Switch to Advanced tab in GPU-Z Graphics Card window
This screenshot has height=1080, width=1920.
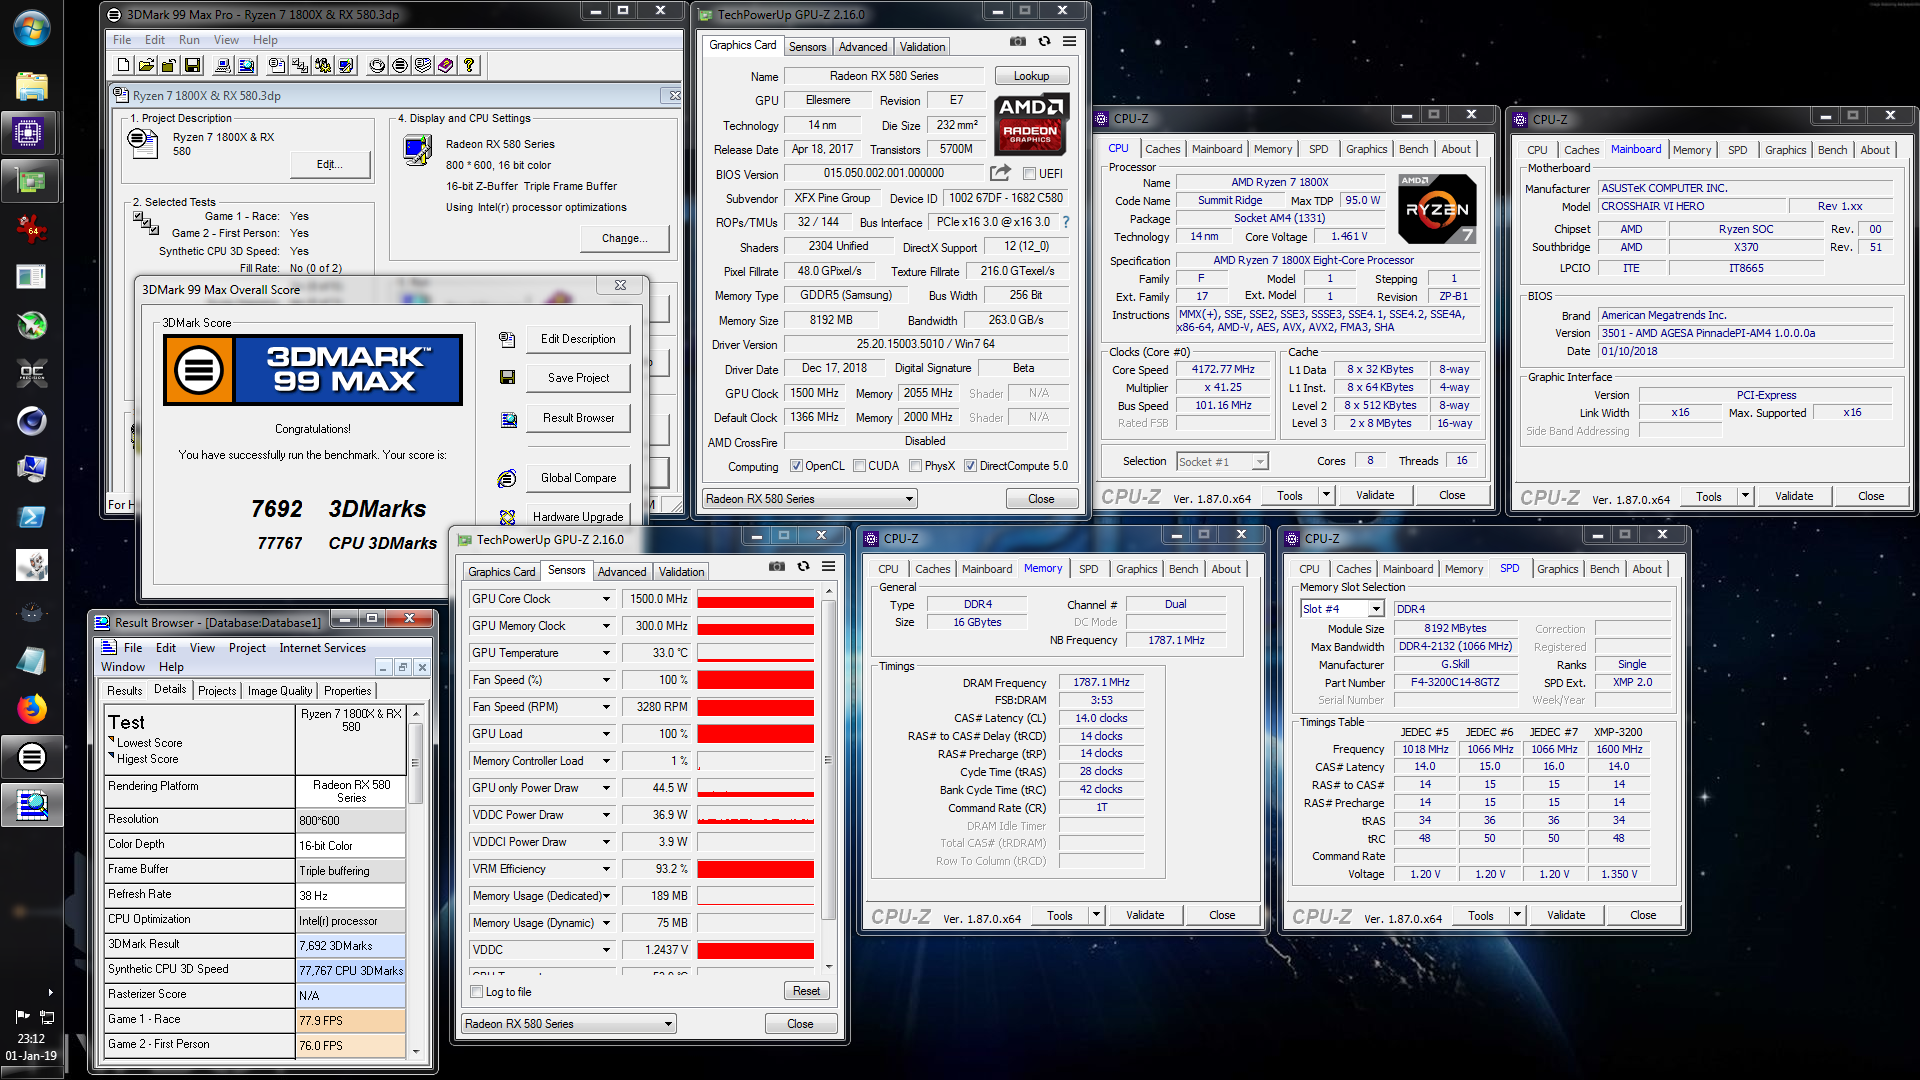tap(862, 47)
